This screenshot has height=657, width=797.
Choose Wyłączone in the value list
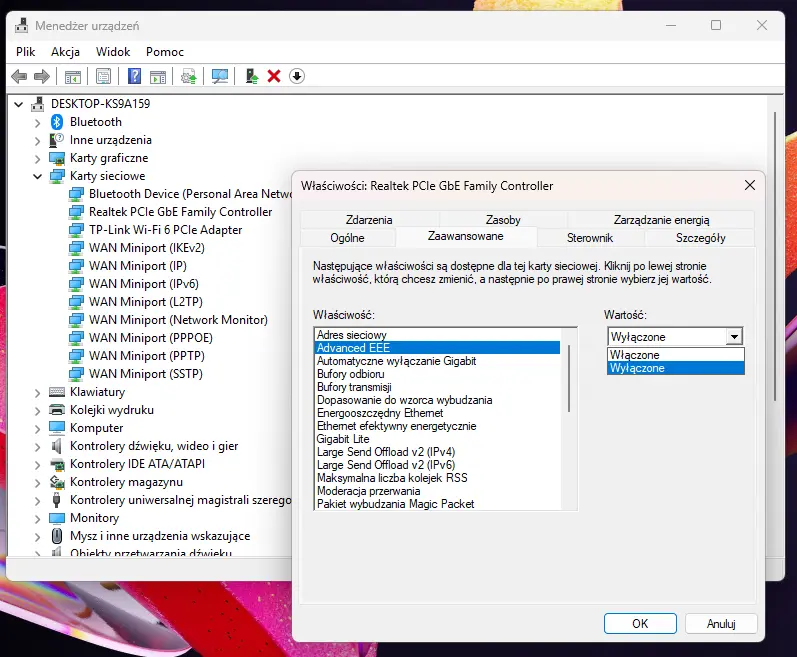(676, 368)
